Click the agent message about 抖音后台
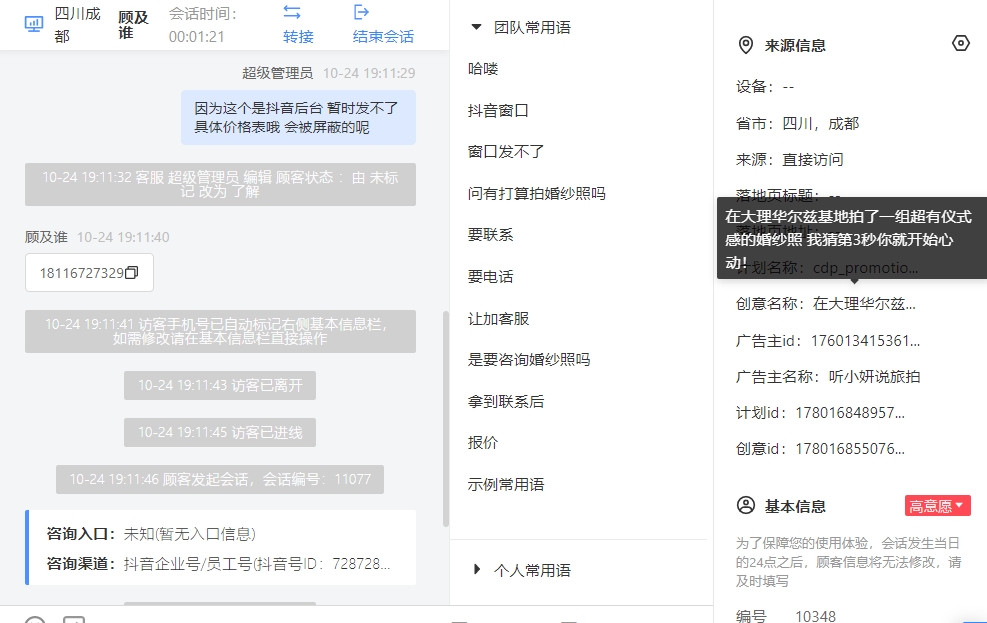The image size is (987, 623). [x=298, y=118]
